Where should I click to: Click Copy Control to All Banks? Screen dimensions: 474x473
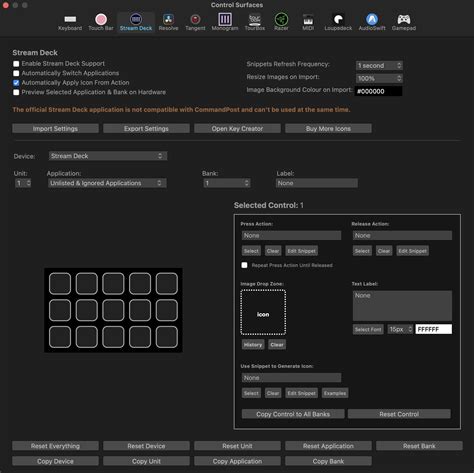[x=293, y=414]
